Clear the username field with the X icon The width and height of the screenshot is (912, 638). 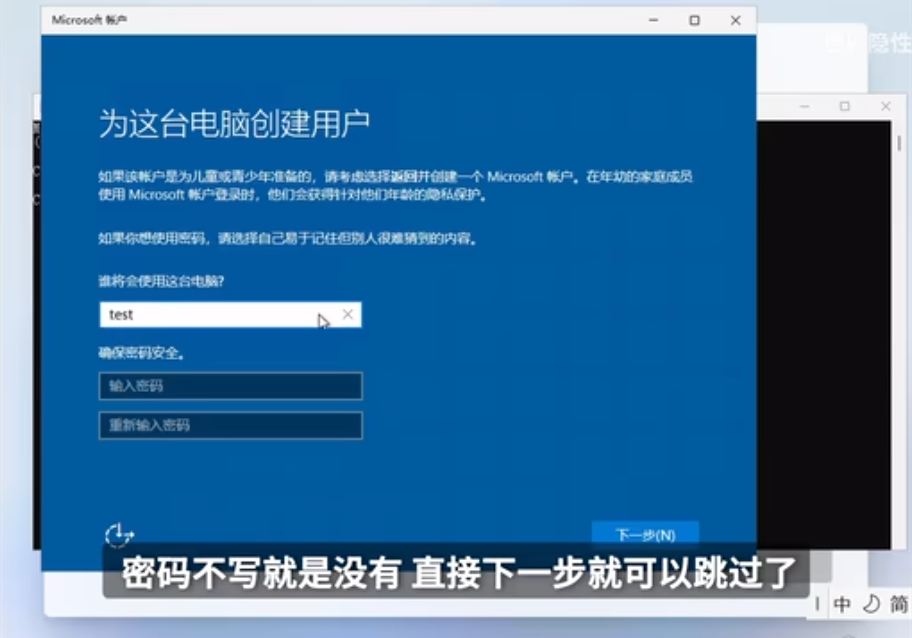(348, 314)
